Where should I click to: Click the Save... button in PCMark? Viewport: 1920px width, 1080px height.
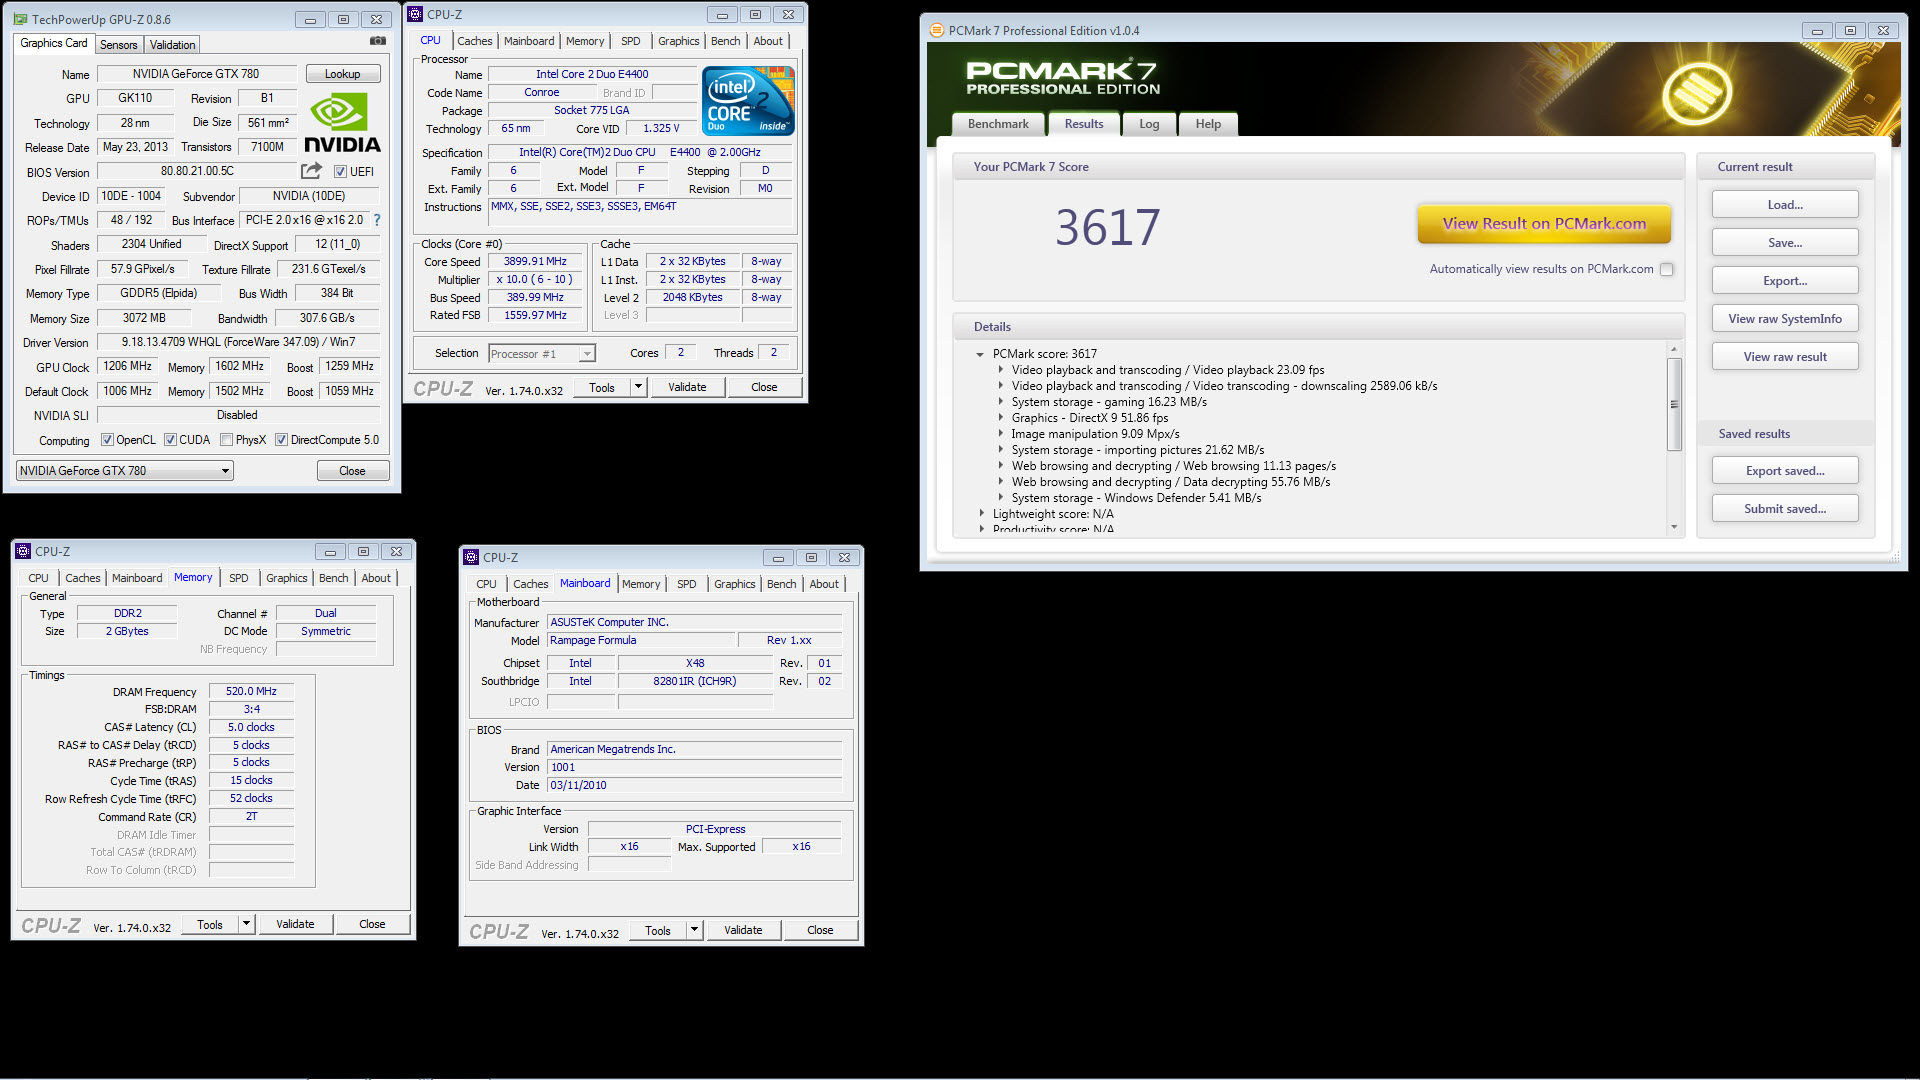1785,243
